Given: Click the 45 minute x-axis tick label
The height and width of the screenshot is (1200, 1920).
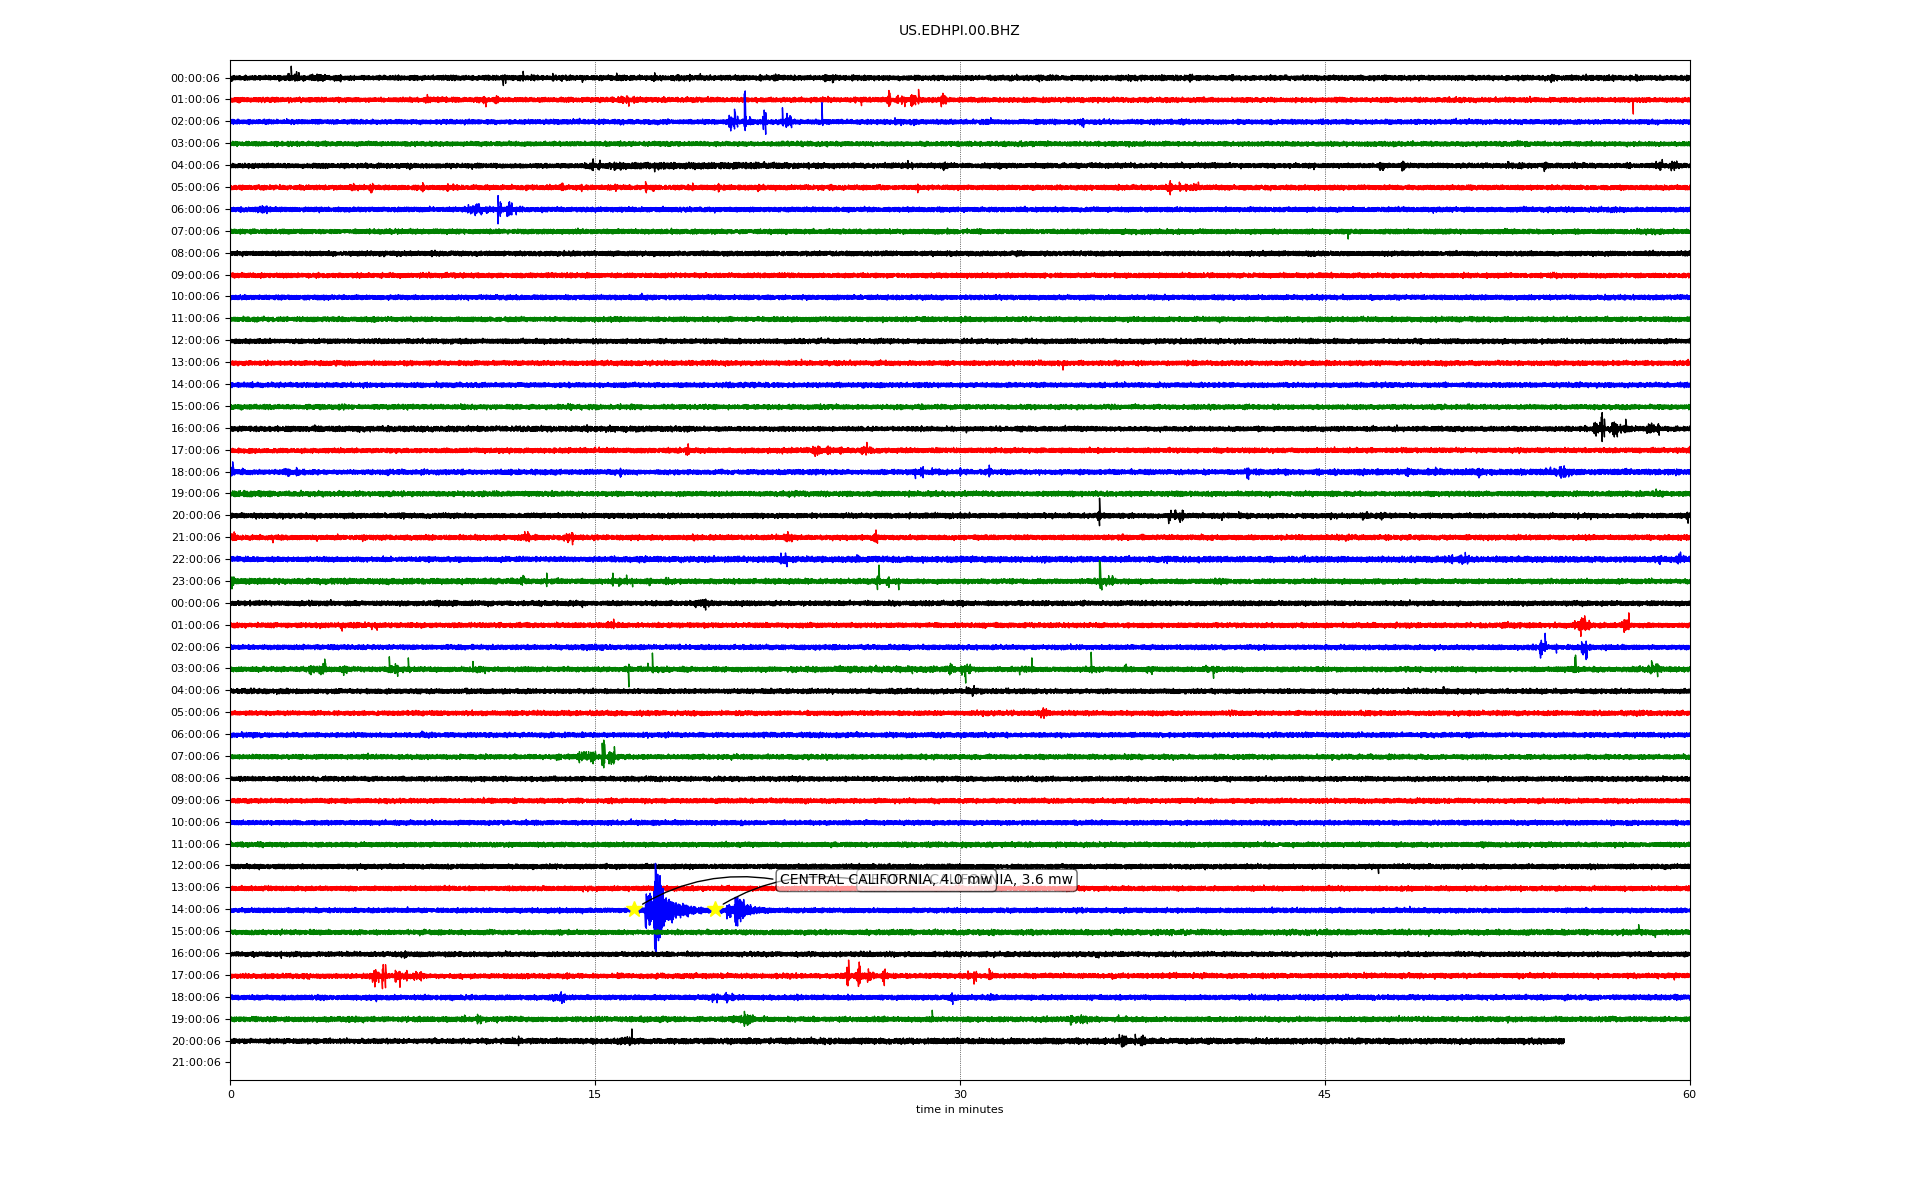Looking at the screenshot, I should [1324, 1094].
